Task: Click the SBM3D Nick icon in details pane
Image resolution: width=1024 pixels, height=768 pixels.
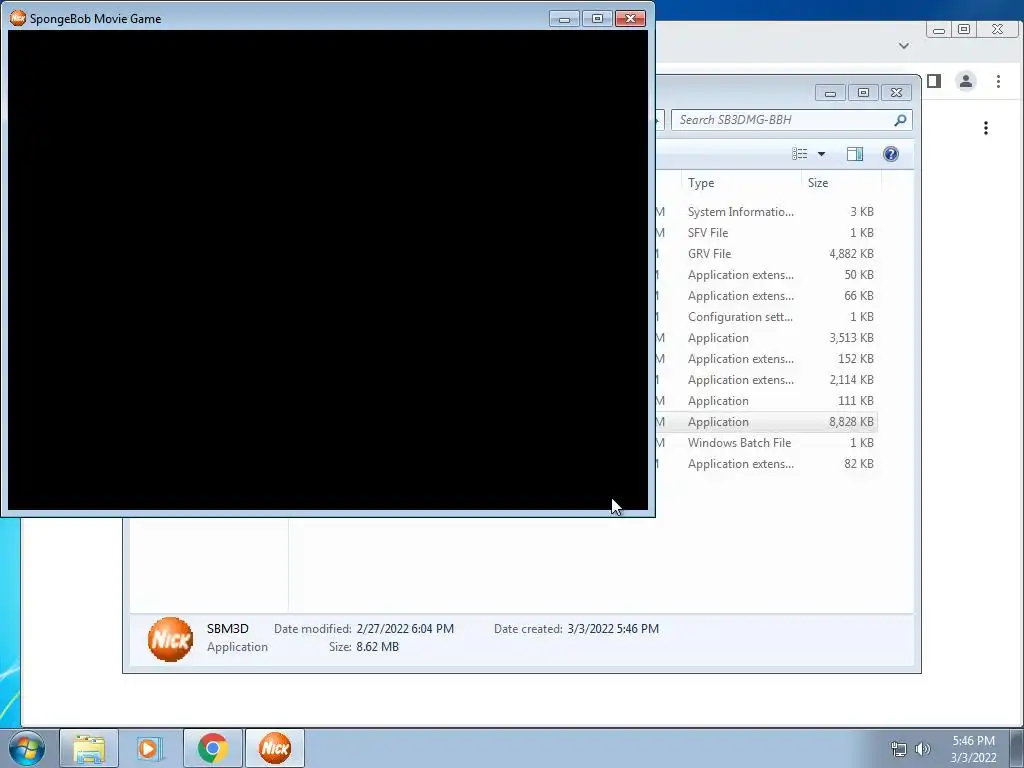Action: (170, 639)
